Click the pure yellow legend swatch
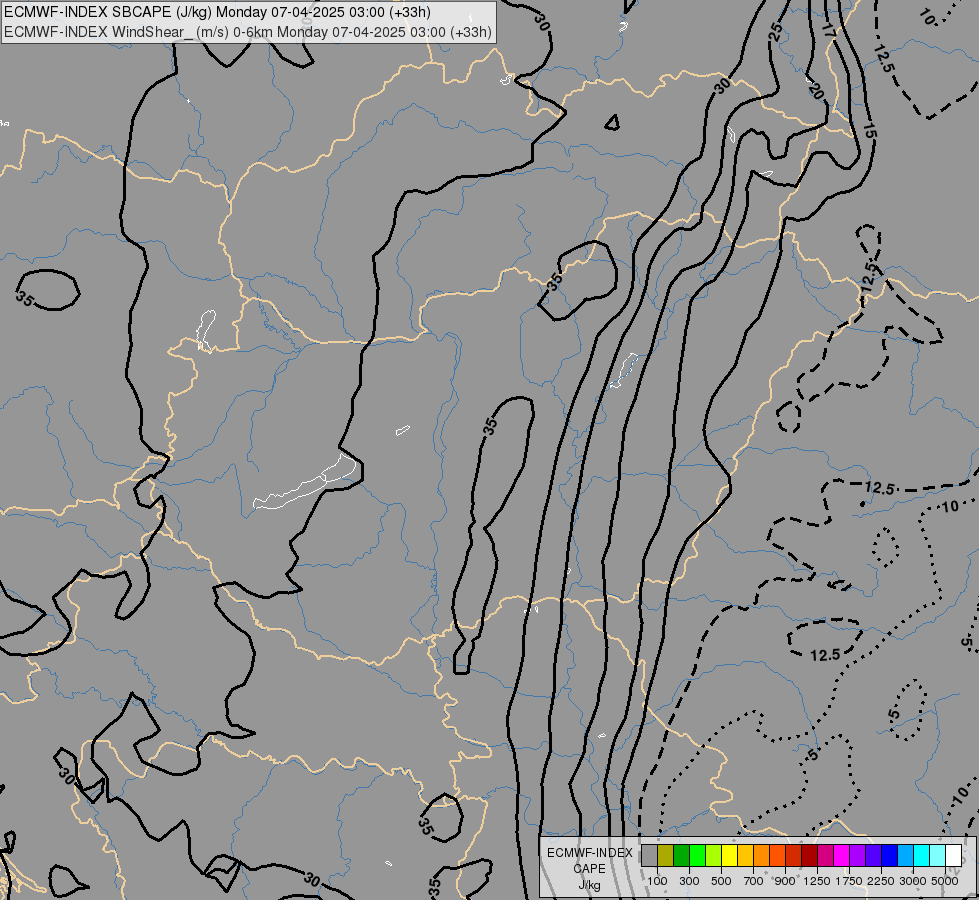Image resolution: width=979 pixels, height=900 pixels. [x=729, y=855]
